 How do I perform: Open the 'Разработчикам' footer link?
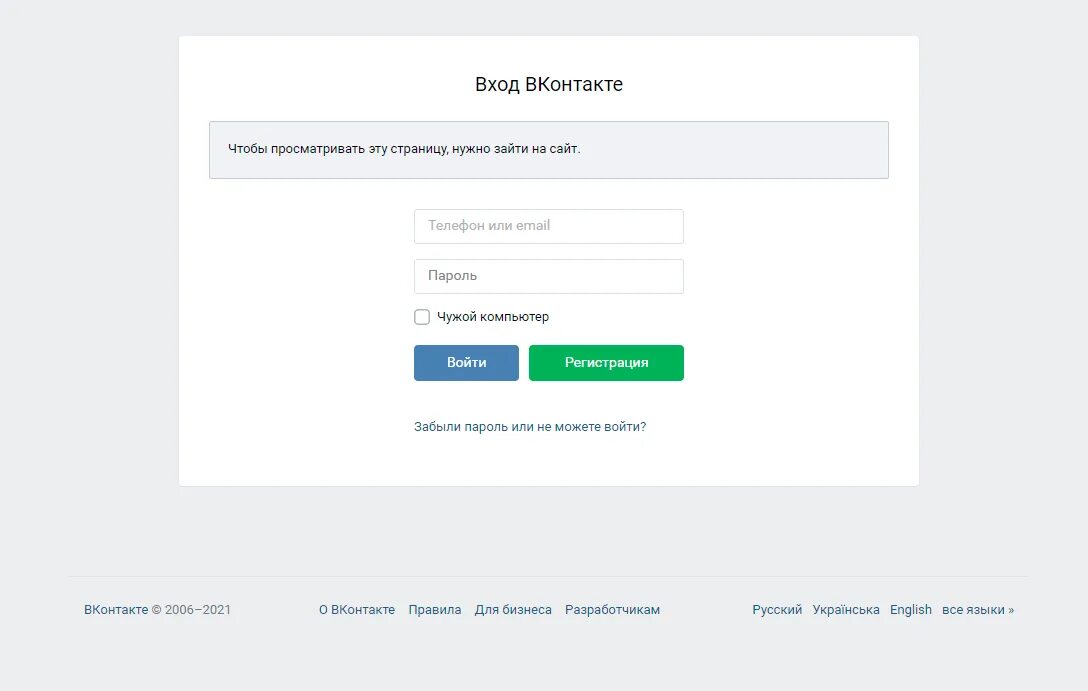[x=612, y=610]
